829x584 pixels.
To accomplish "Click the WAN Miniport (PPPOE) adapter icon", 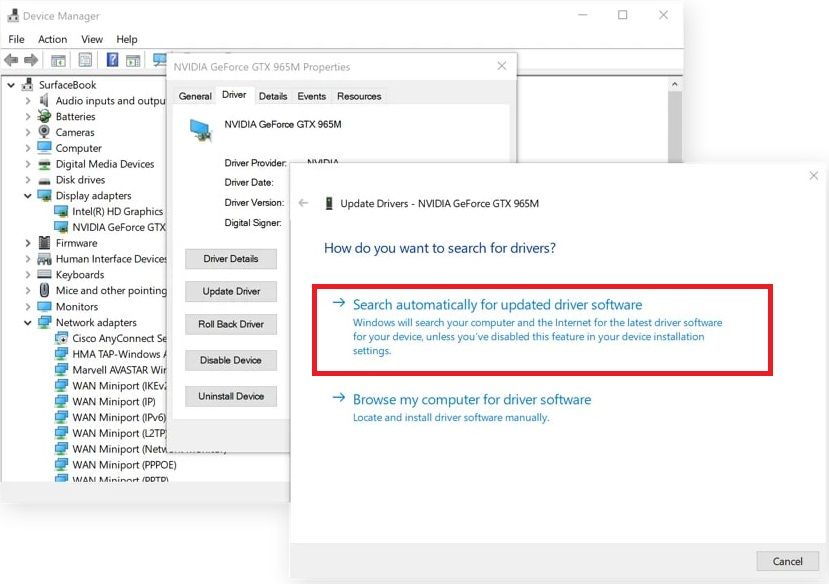I will click(61, 465).
